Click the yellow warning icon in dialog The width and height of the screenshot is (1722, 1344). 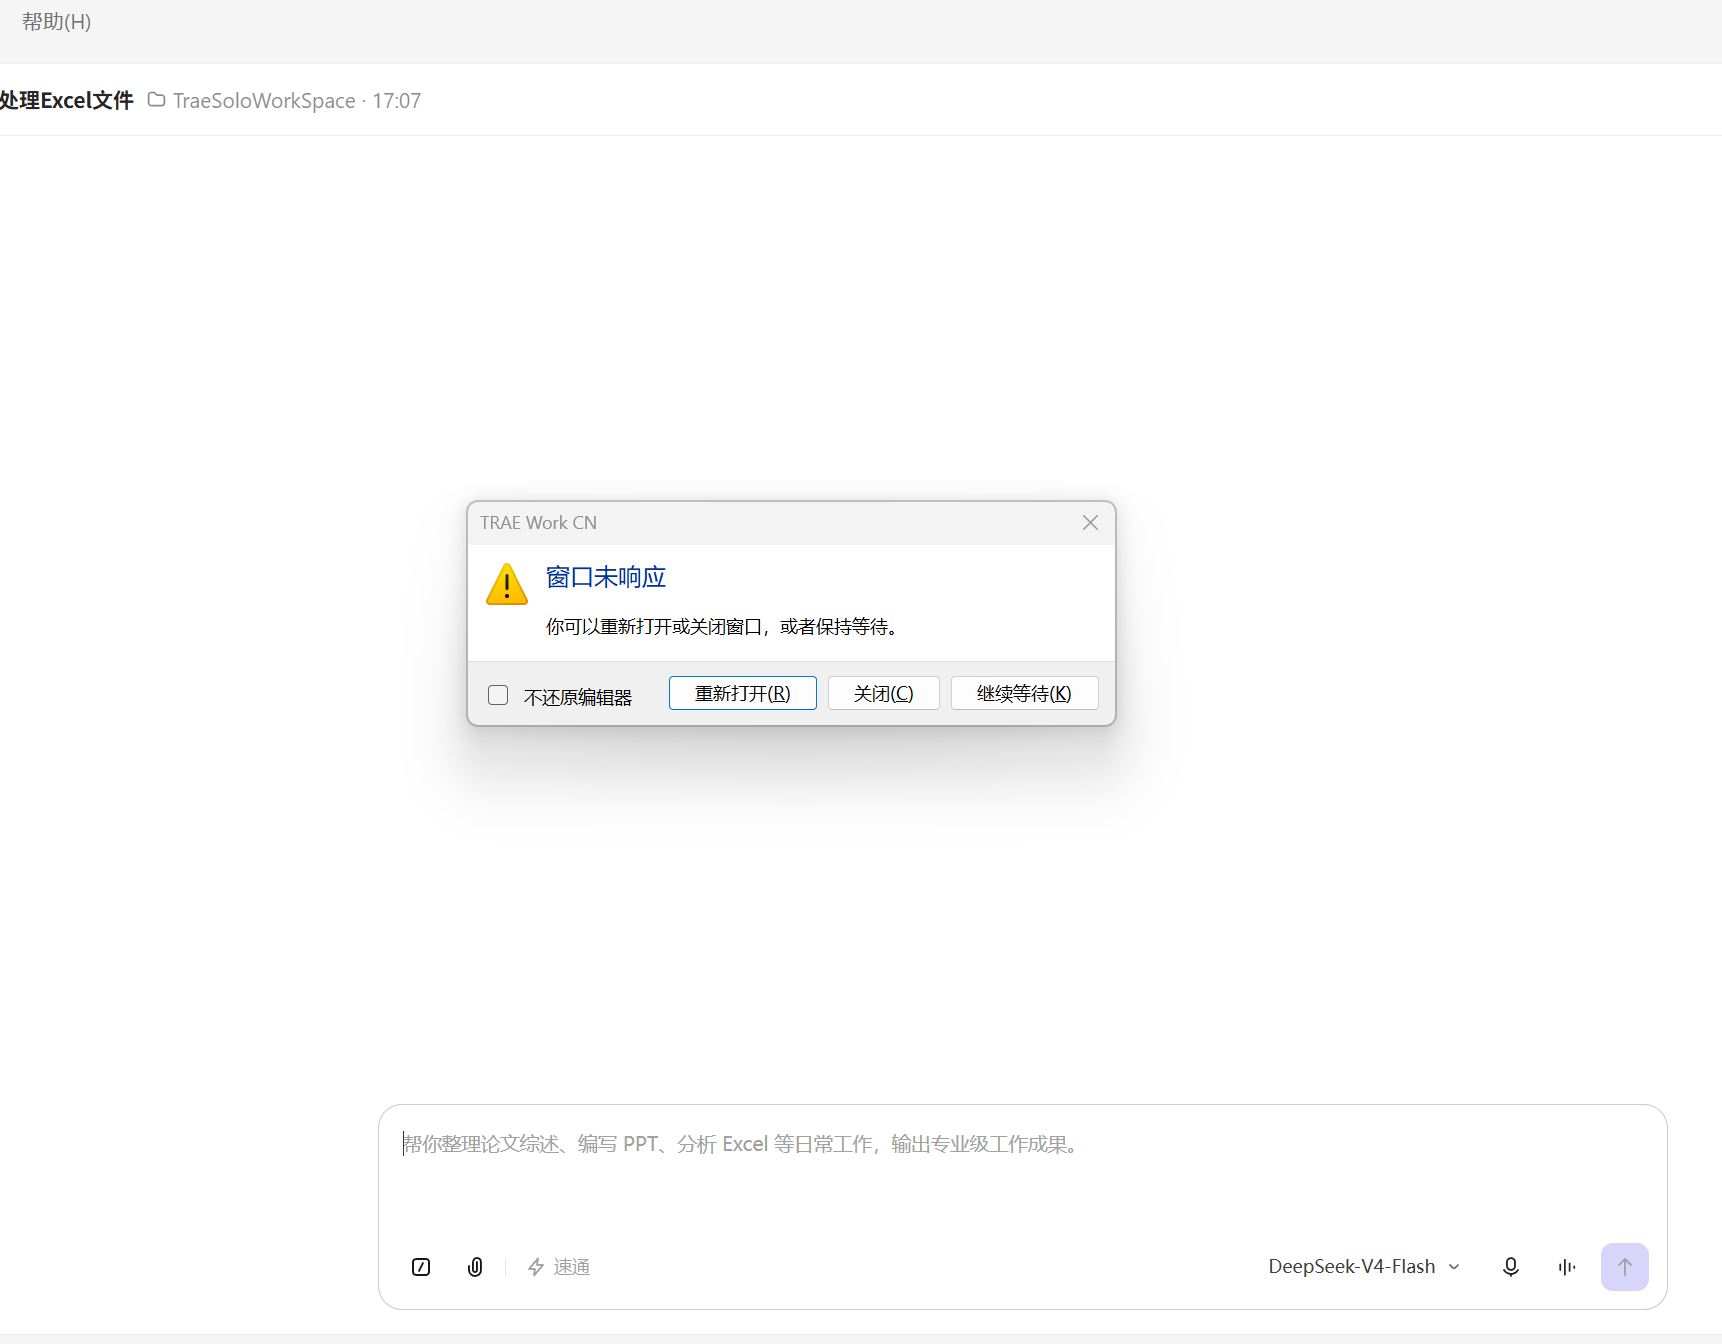tap(507, 585)
